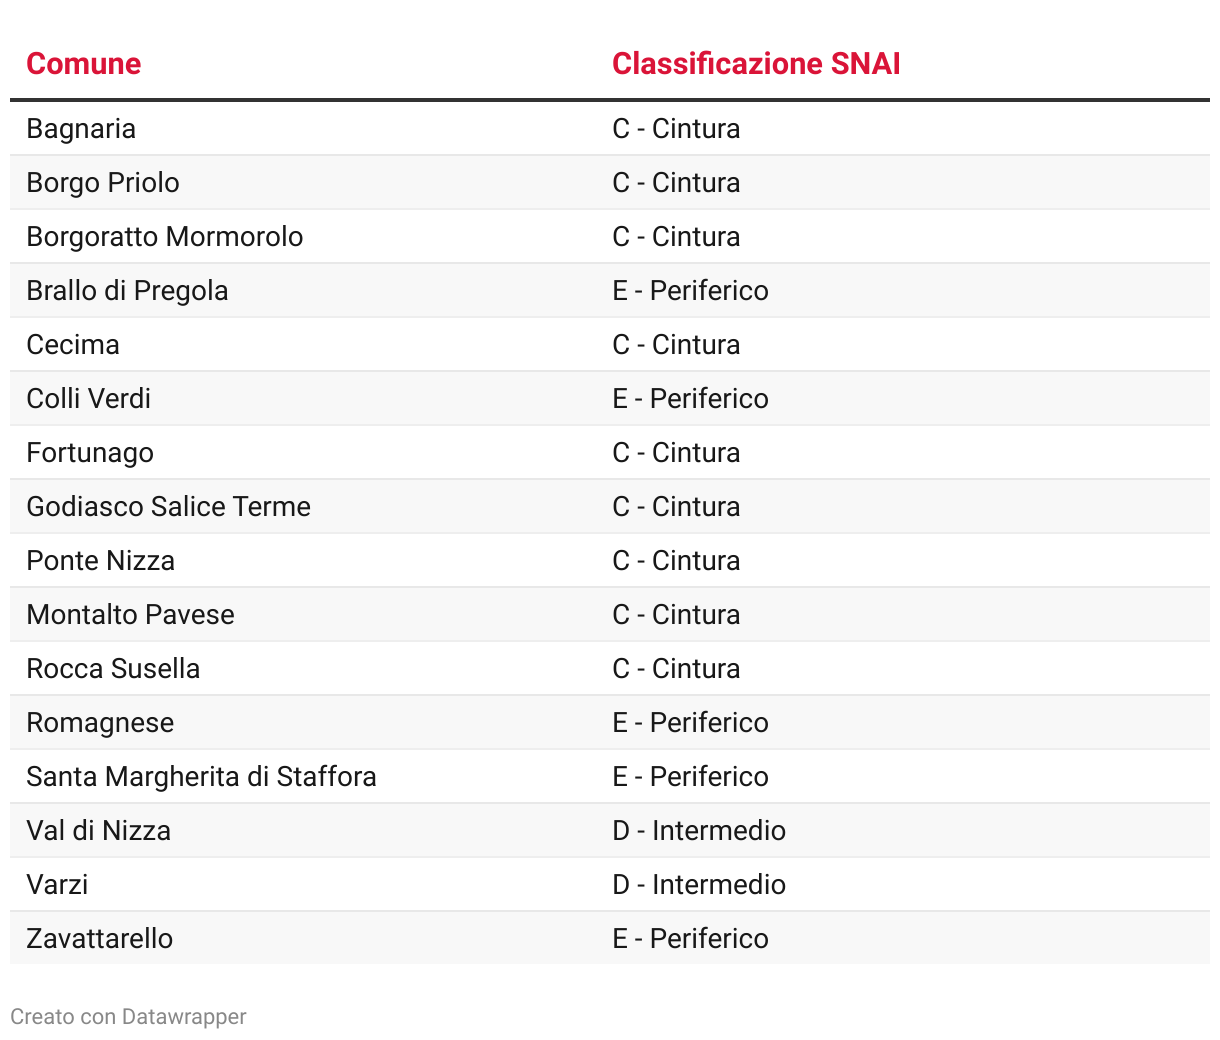Viewport: 1220px width, 1040px height.
Task: Open the Creato con Datawrapper link
Action: tap(128, 1016)
